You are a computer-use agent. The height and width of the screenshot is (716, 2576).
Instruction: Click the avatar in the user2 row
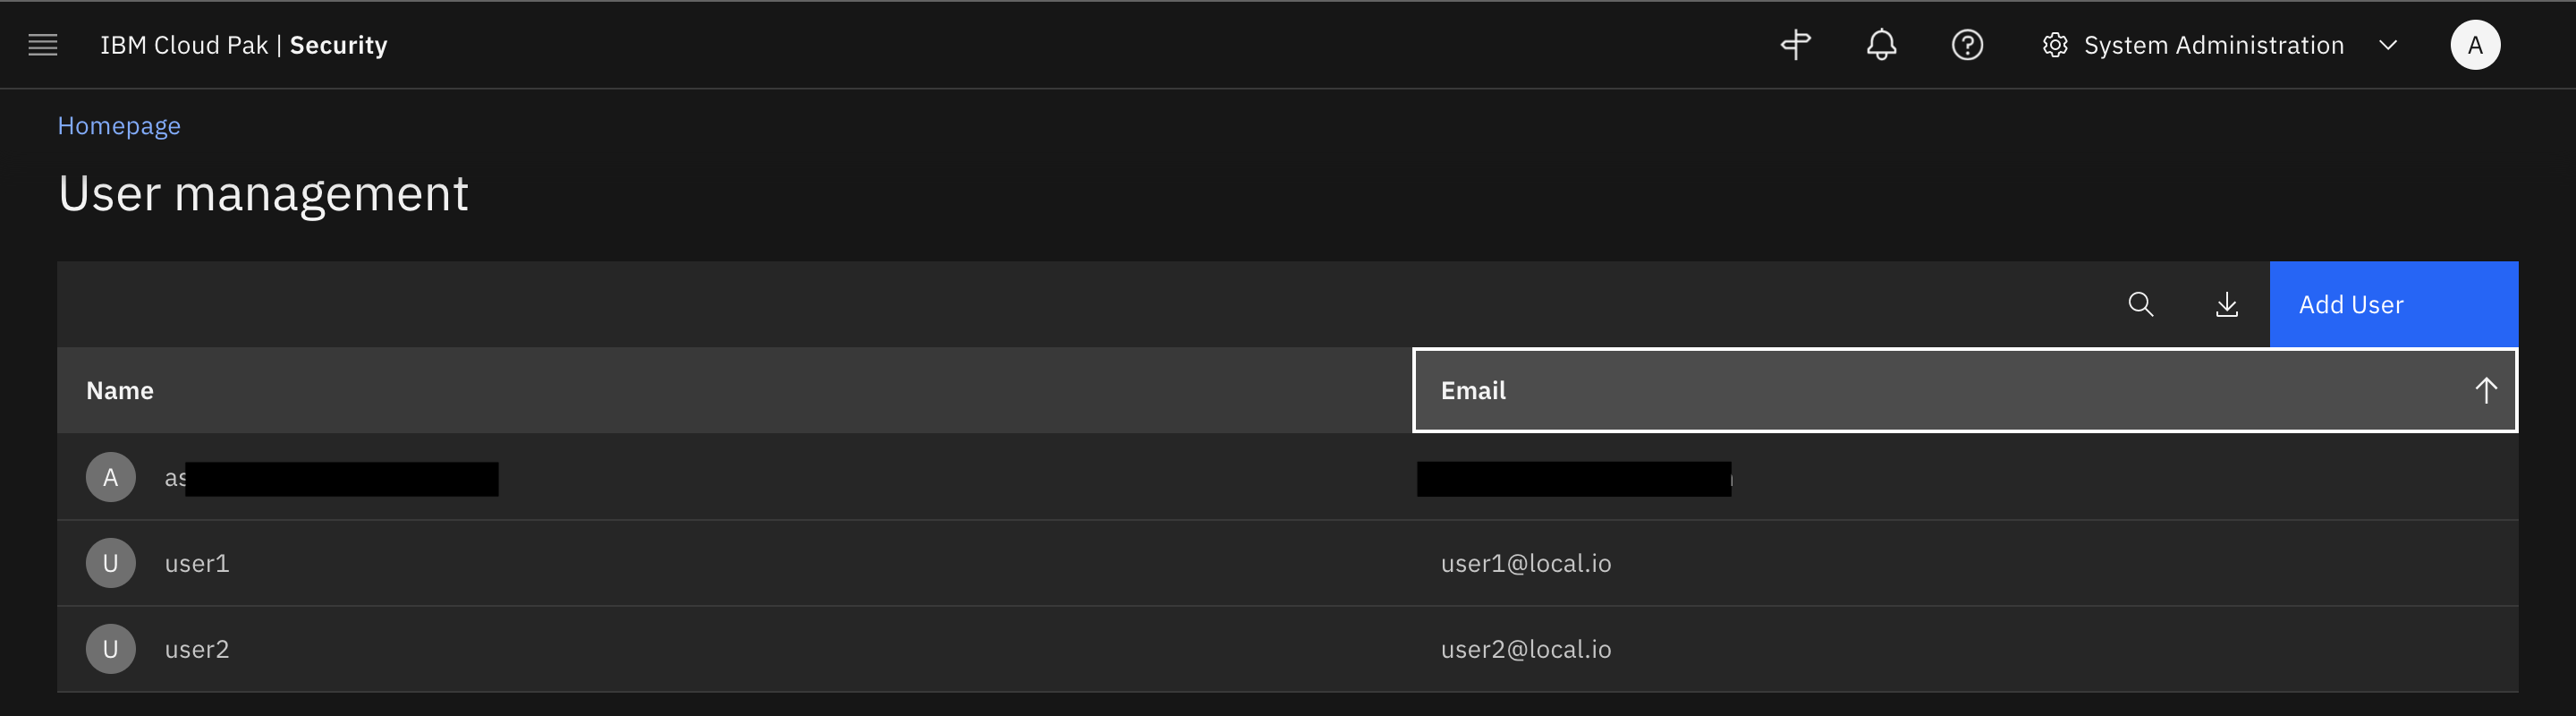point(110,649)
